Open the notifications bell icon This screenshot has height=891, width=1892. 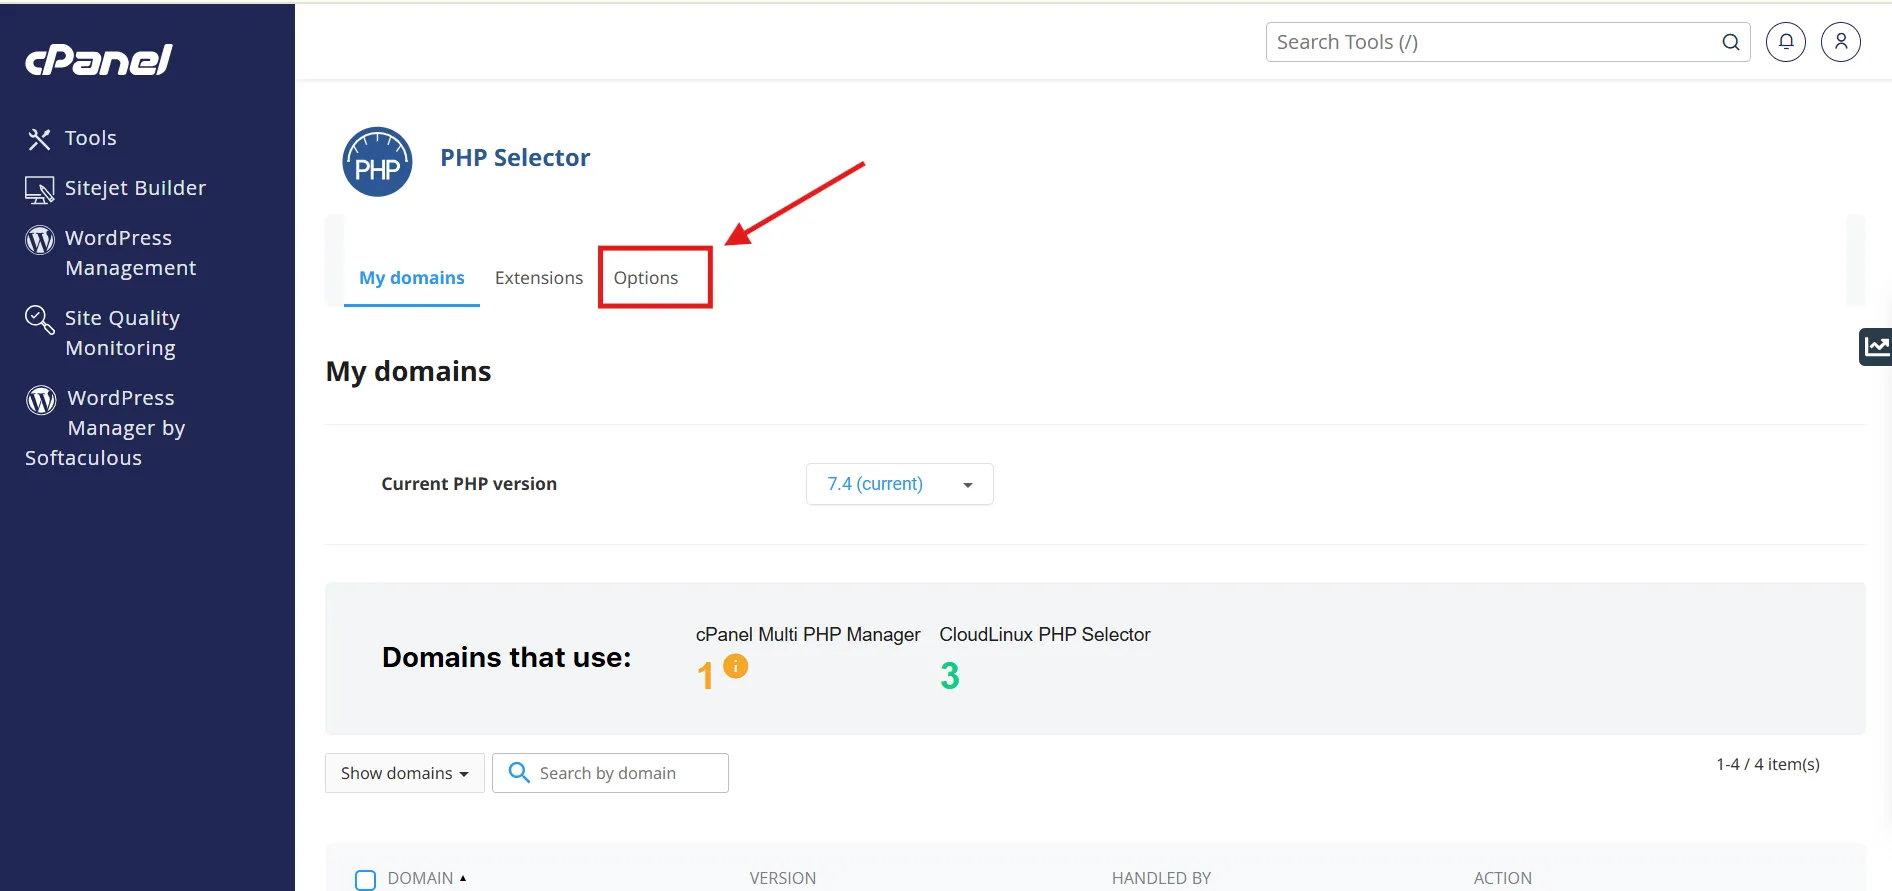tap(1785, 42)
